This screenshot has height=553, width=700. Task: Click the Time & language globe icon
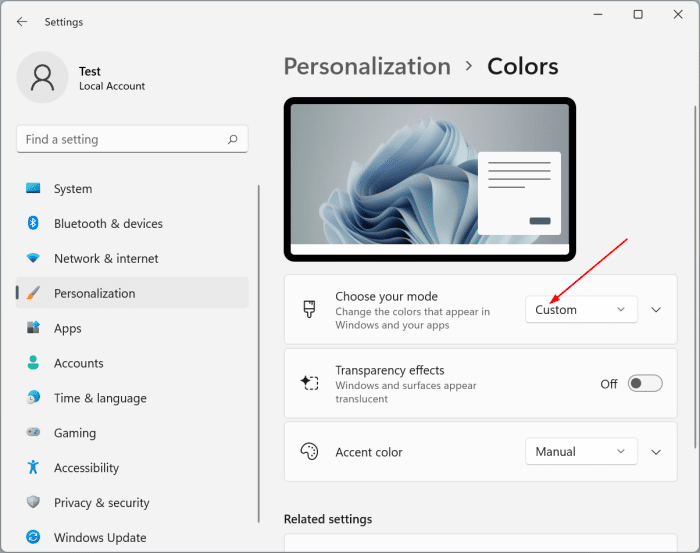(x=33, y=397)
